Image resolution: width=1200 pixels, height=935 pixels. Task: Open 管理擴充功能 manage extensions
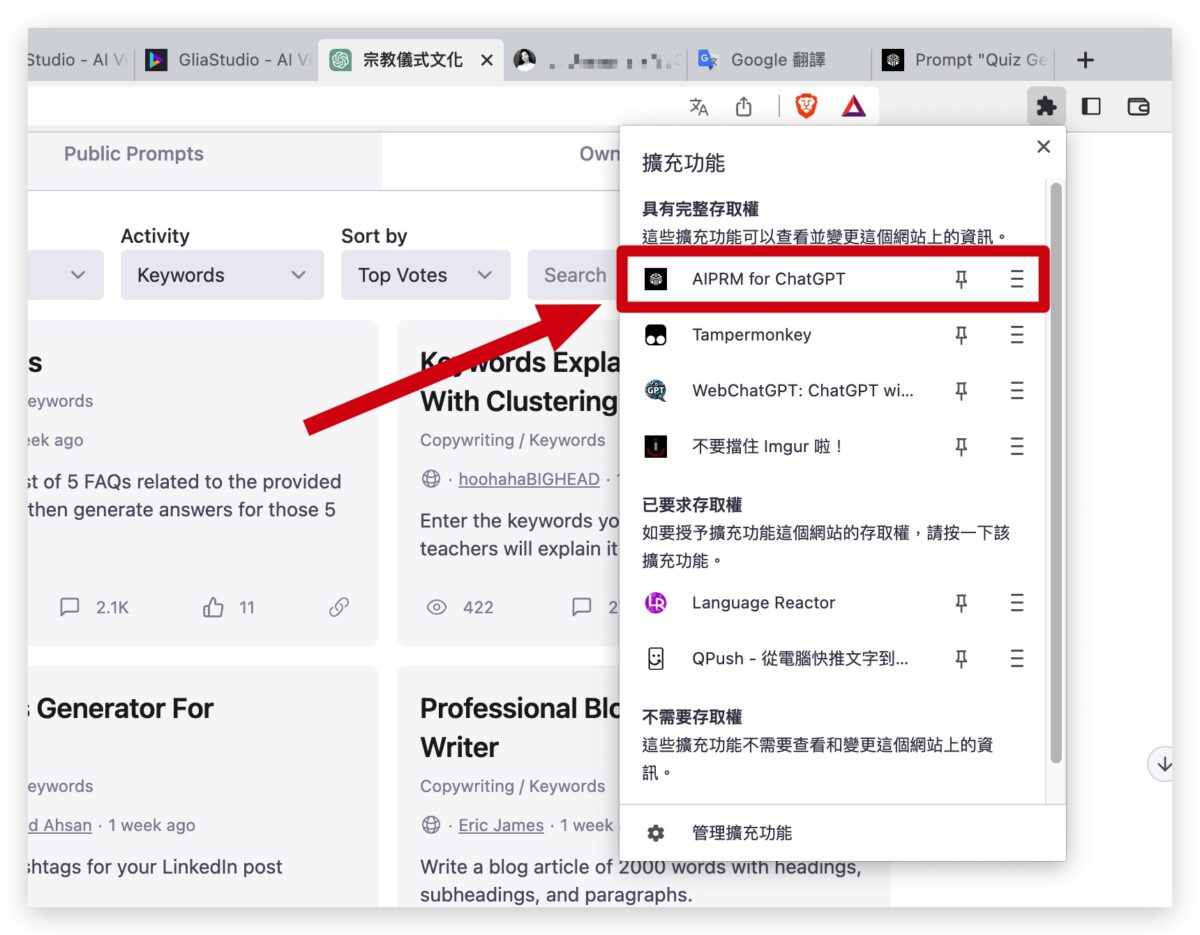742,833
